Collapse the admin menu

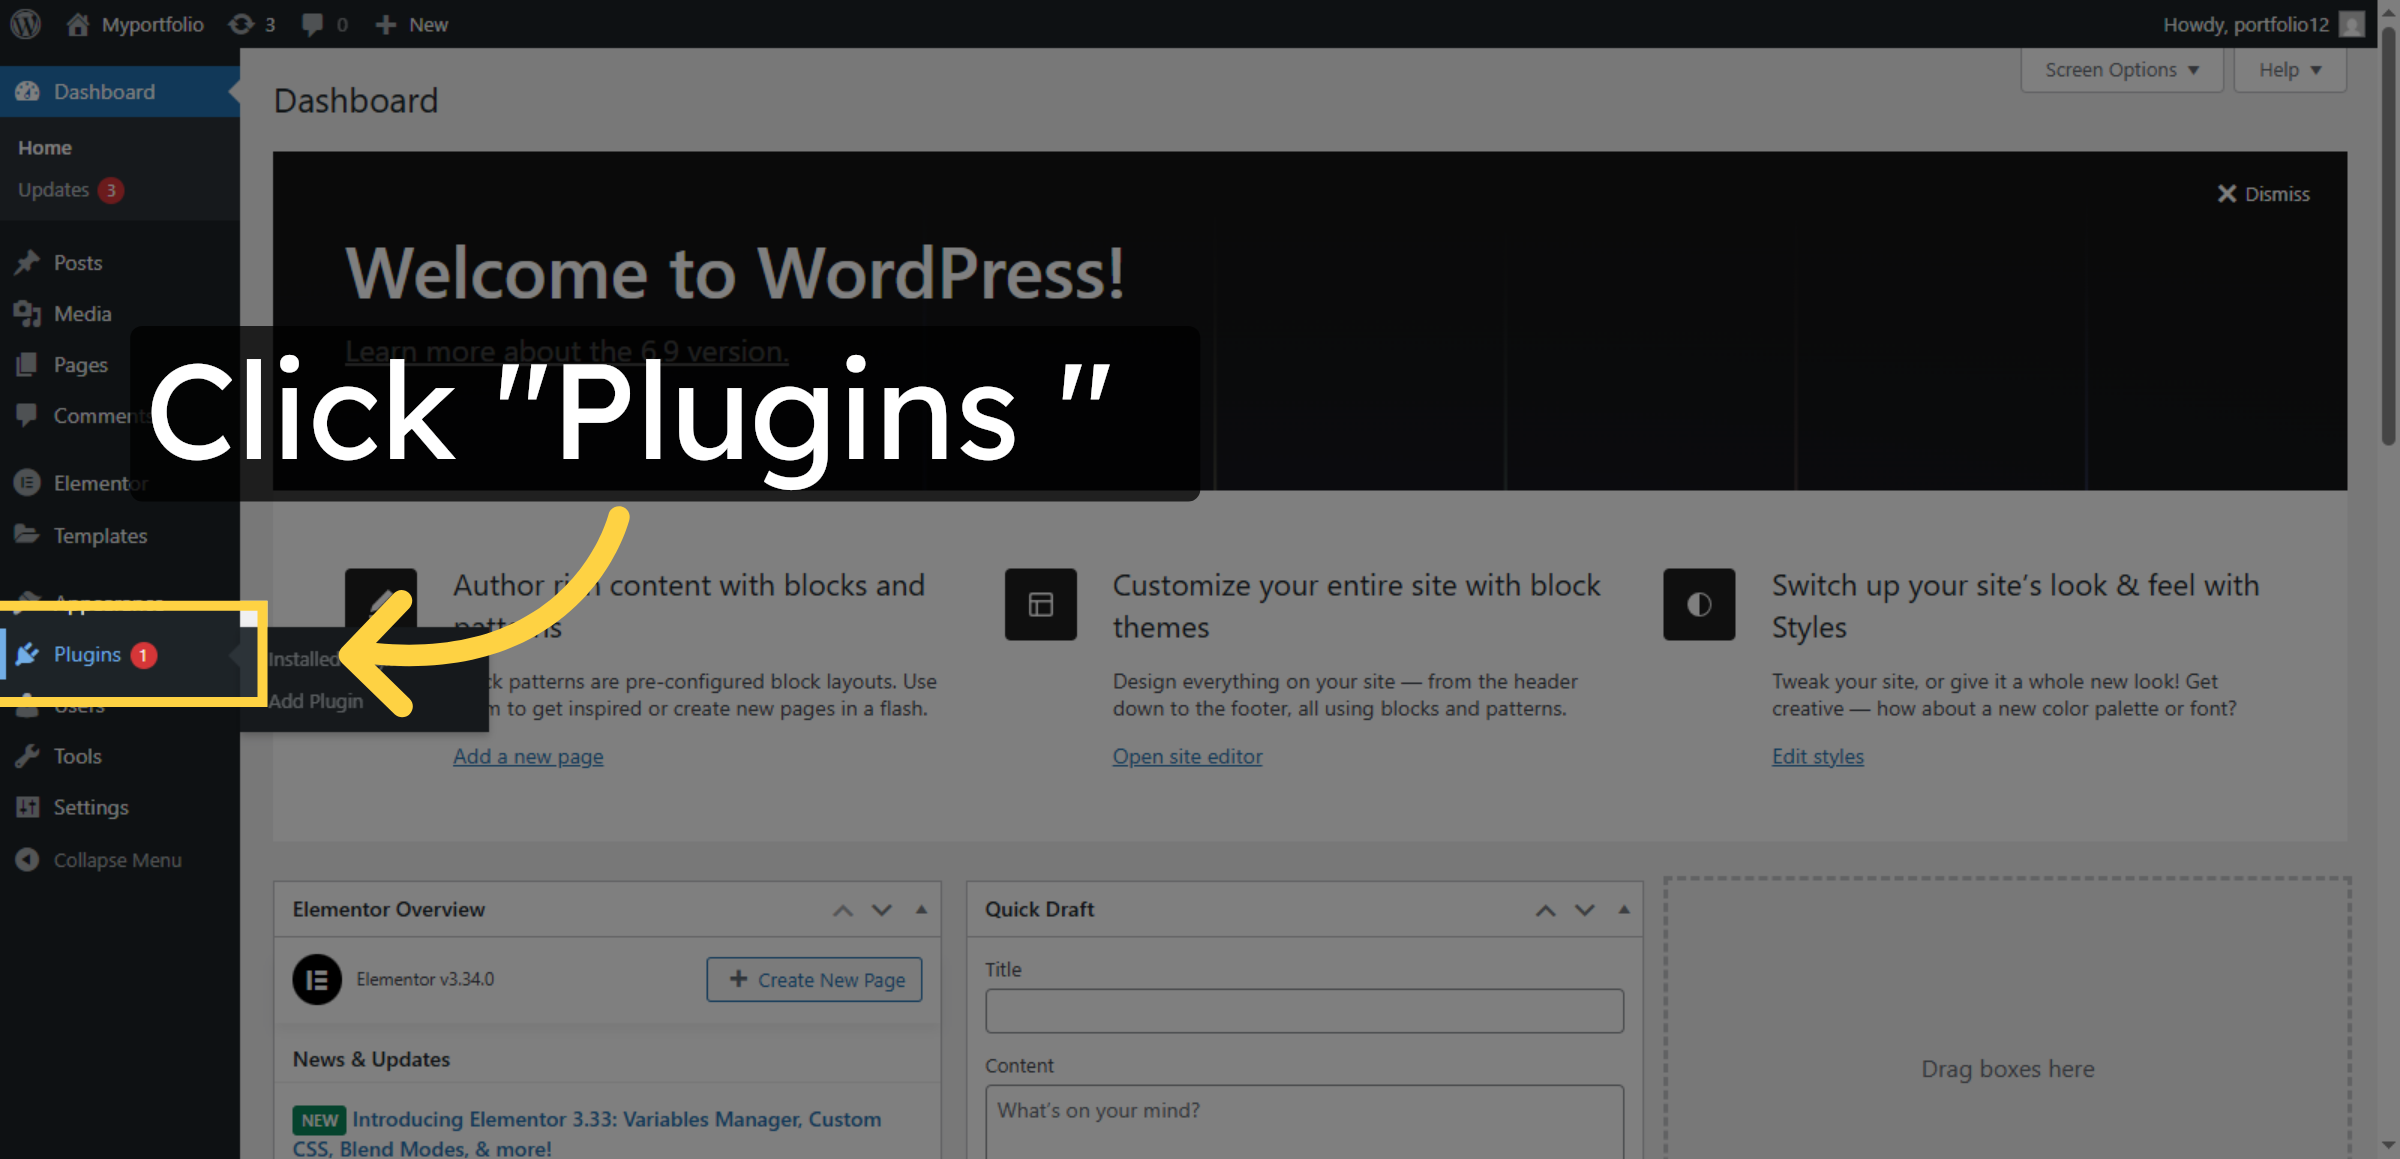point(29,859)
